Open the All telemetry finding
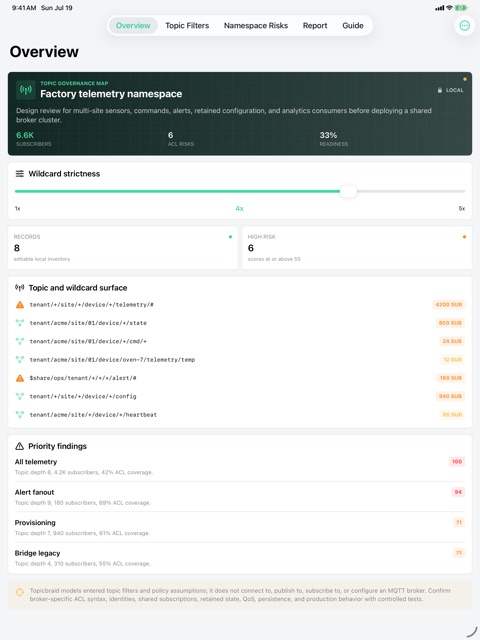Image resolution: width=480 pixels, height=640 pixels. point(240,467)
